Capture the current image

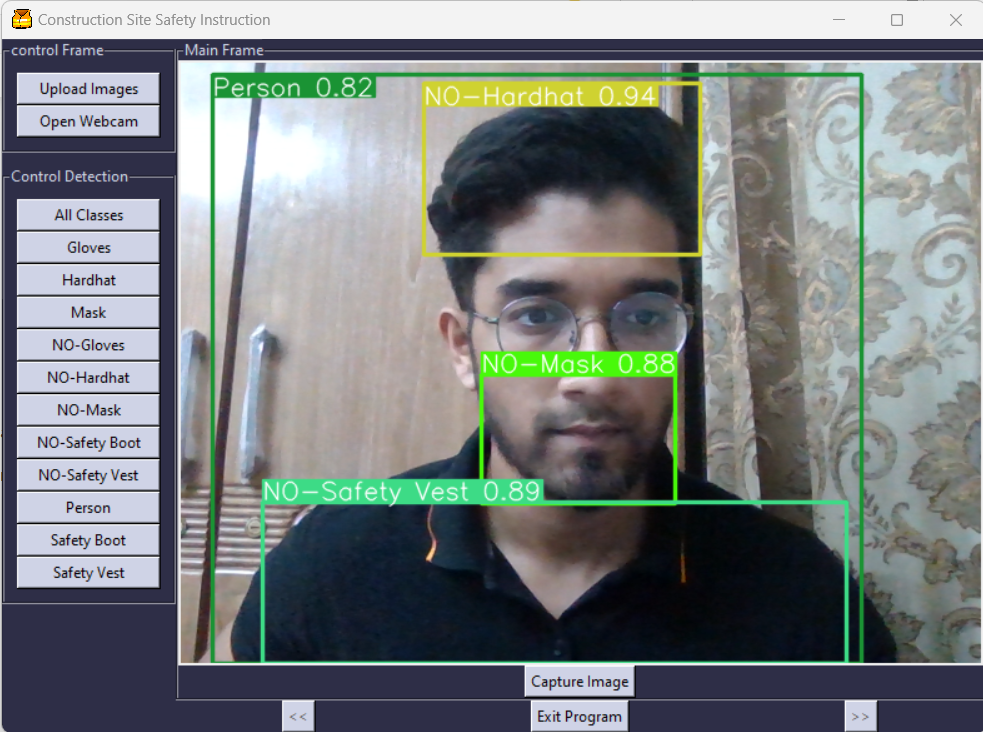tap(580, 682)
